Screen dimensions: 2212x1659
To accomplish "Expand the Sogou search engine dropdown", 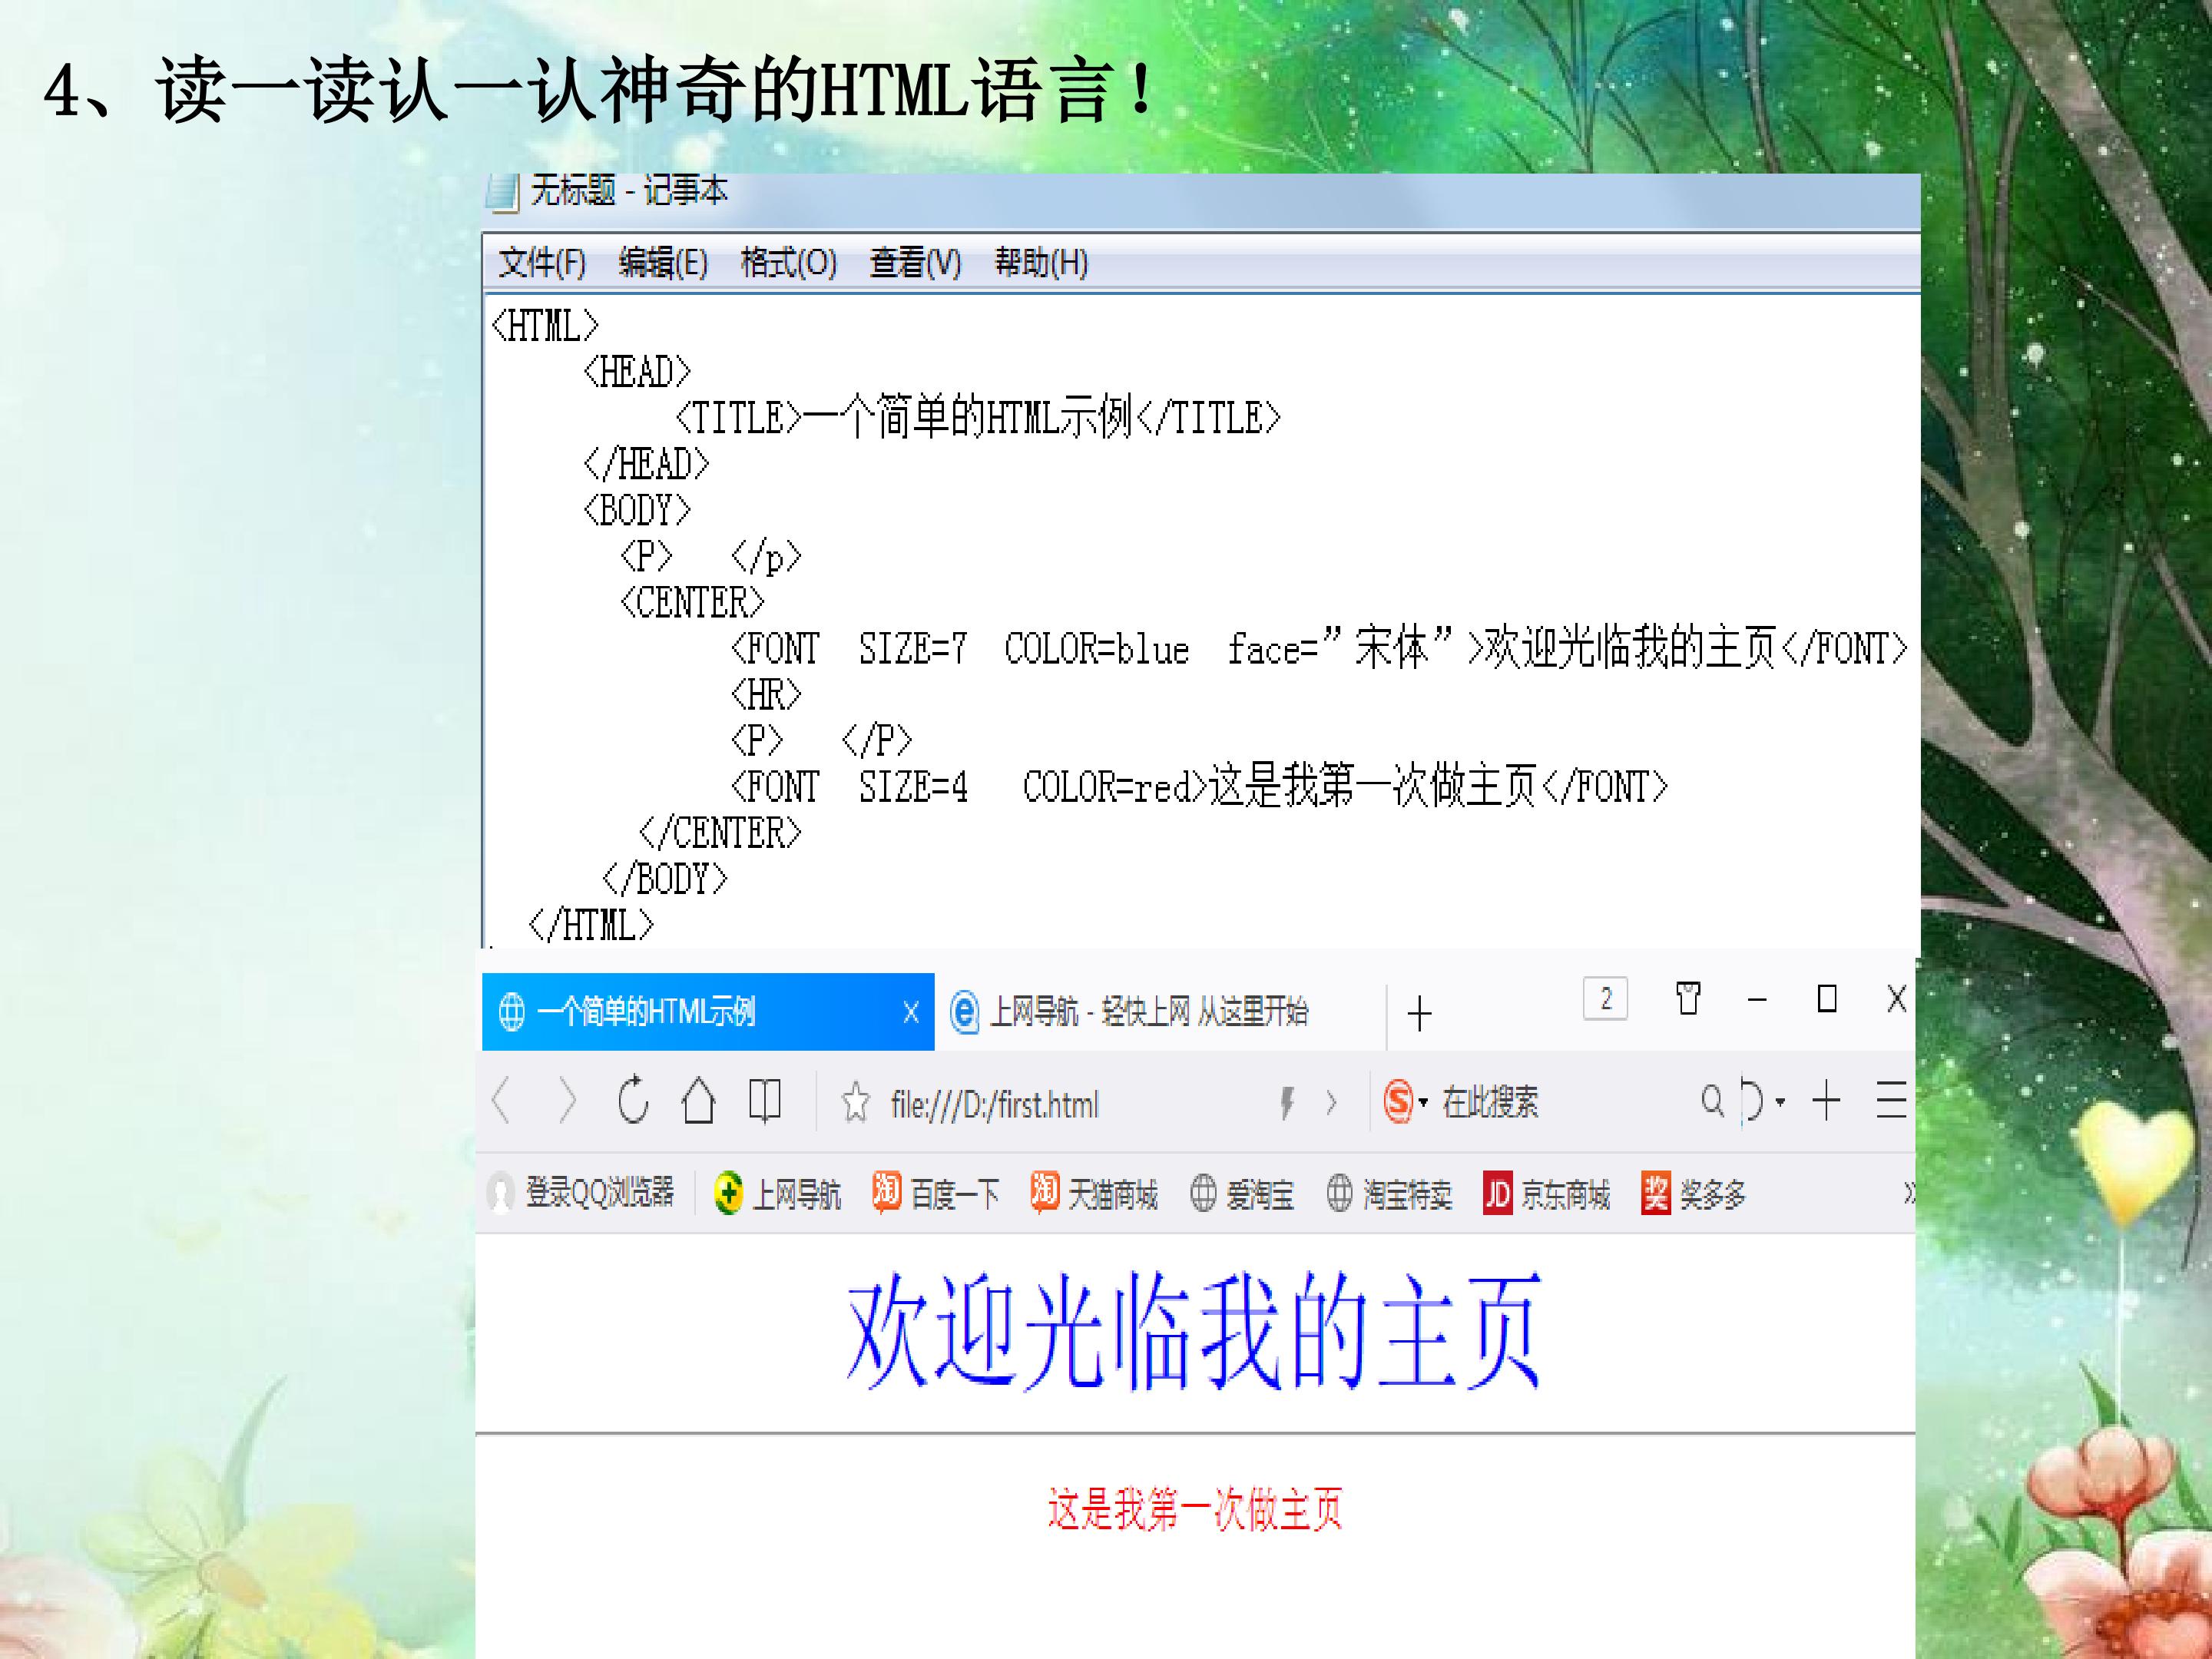I will coord(1423,1103).
